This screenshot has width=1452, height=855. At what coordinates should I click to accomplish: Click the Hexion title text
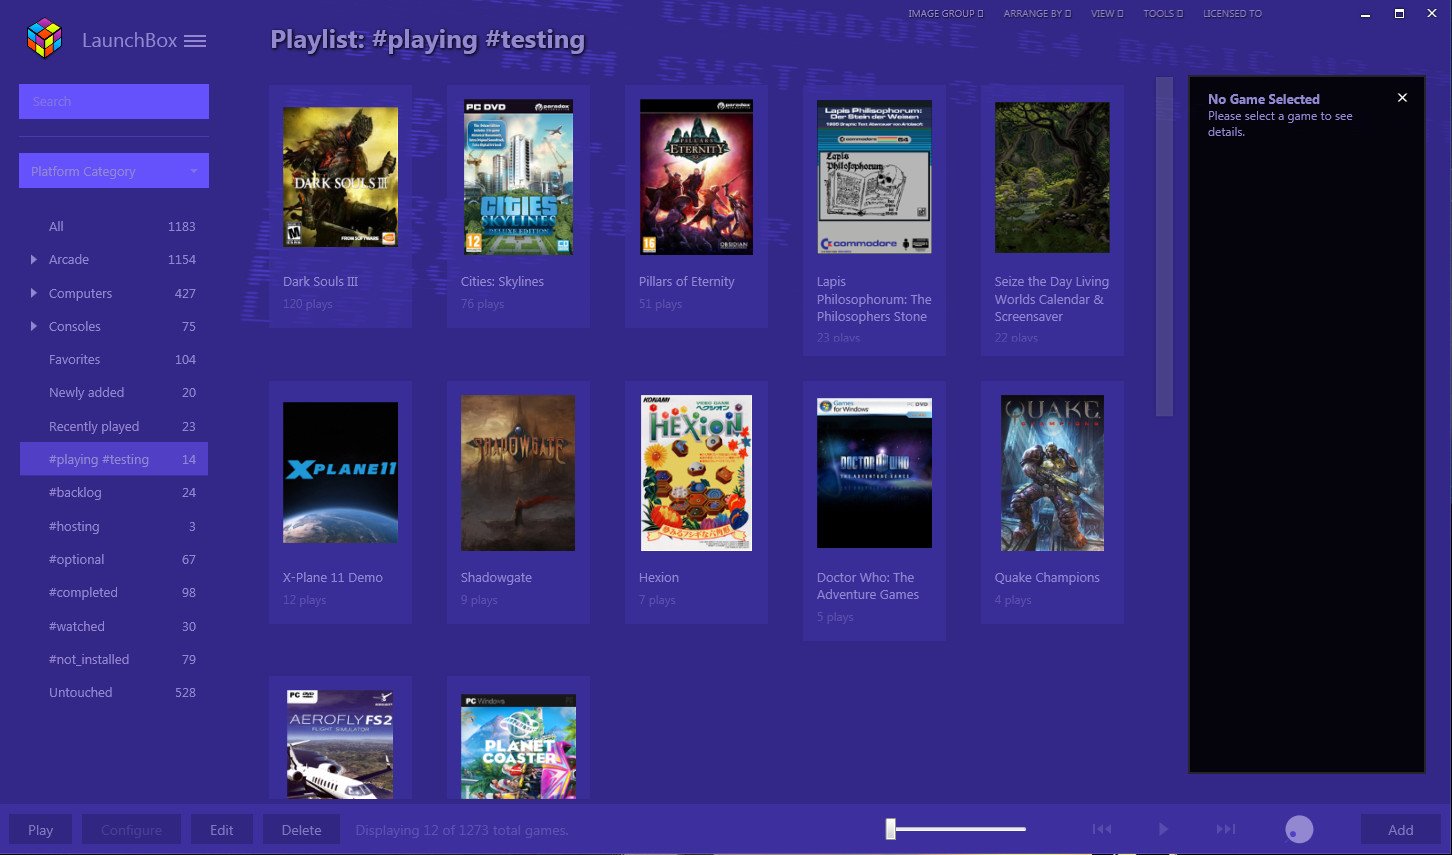[x=659, y=578]
